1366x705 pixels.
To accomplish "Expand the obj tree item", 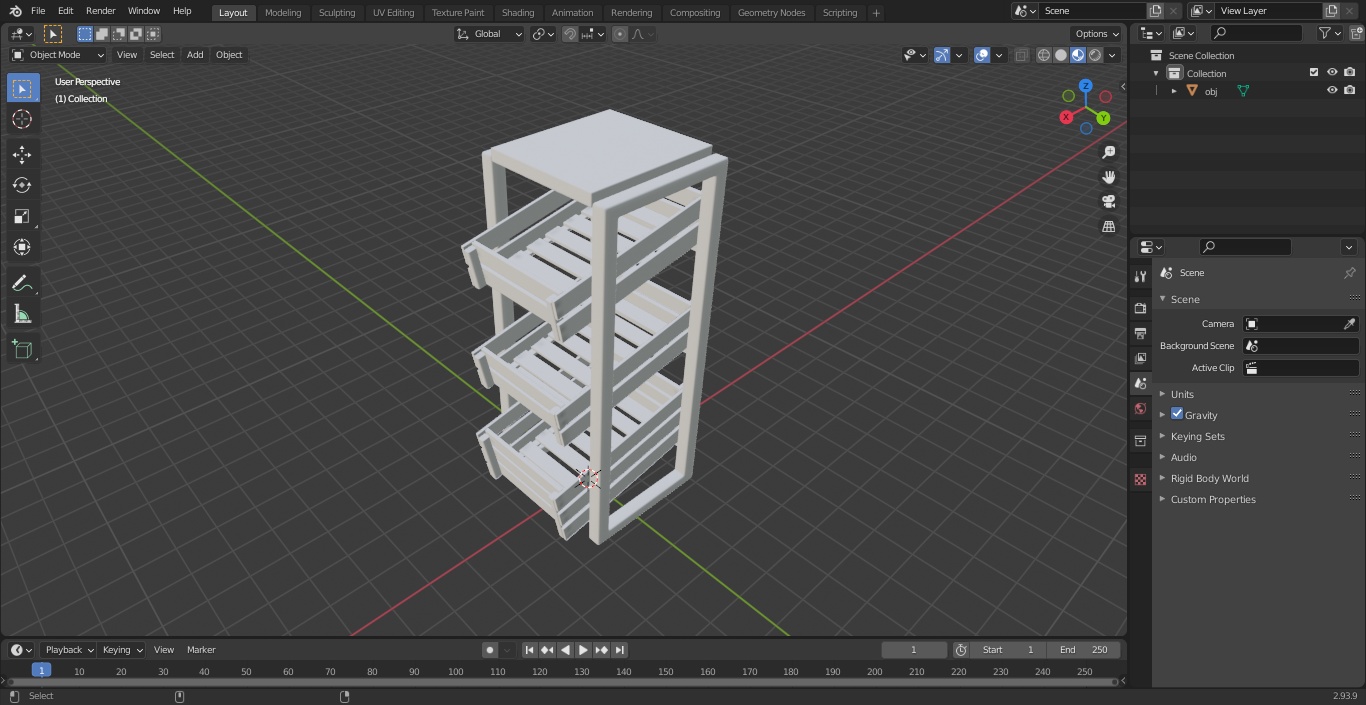I will click(x=1174, y=91).
